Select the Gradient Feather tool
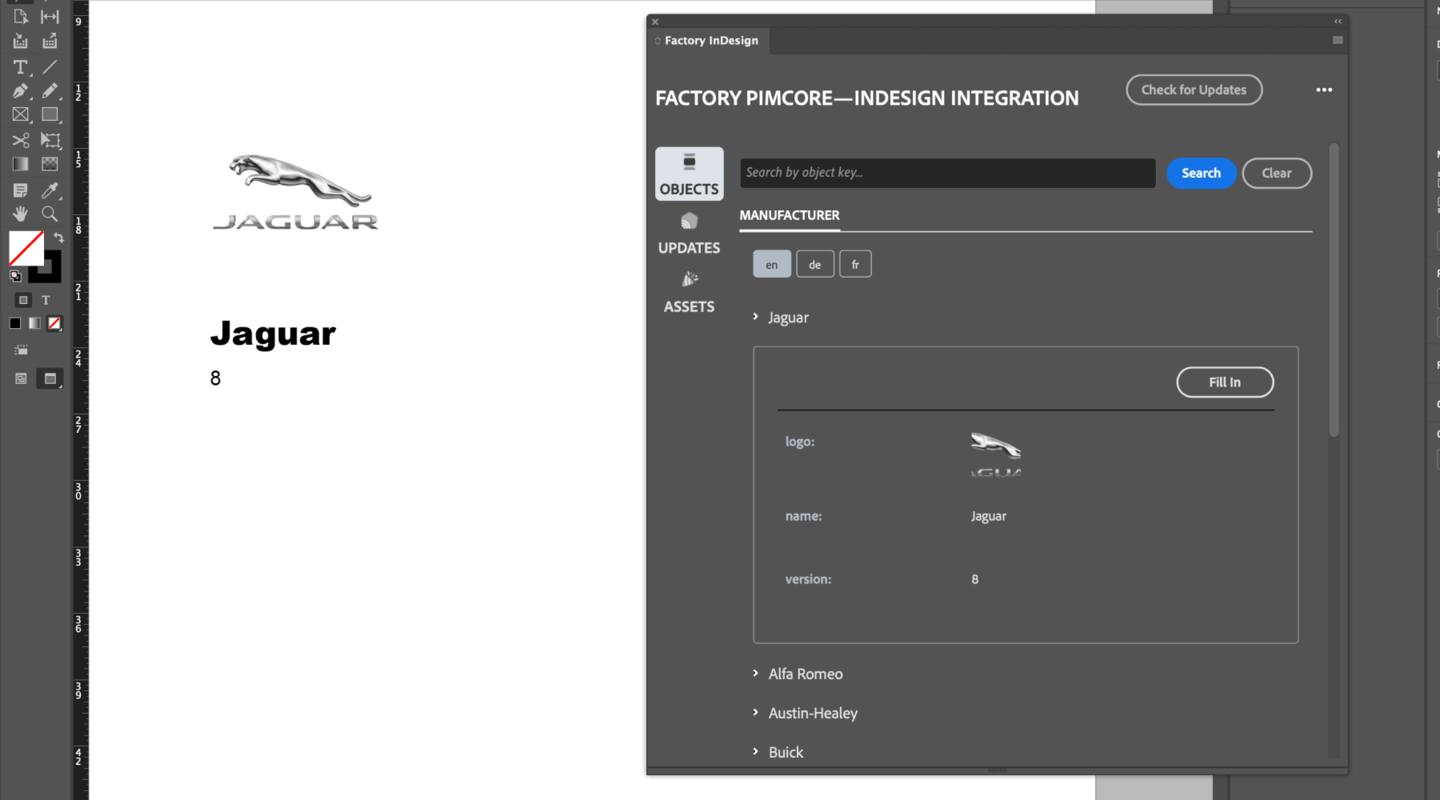The image size is (1440, 800). (50, 164)
